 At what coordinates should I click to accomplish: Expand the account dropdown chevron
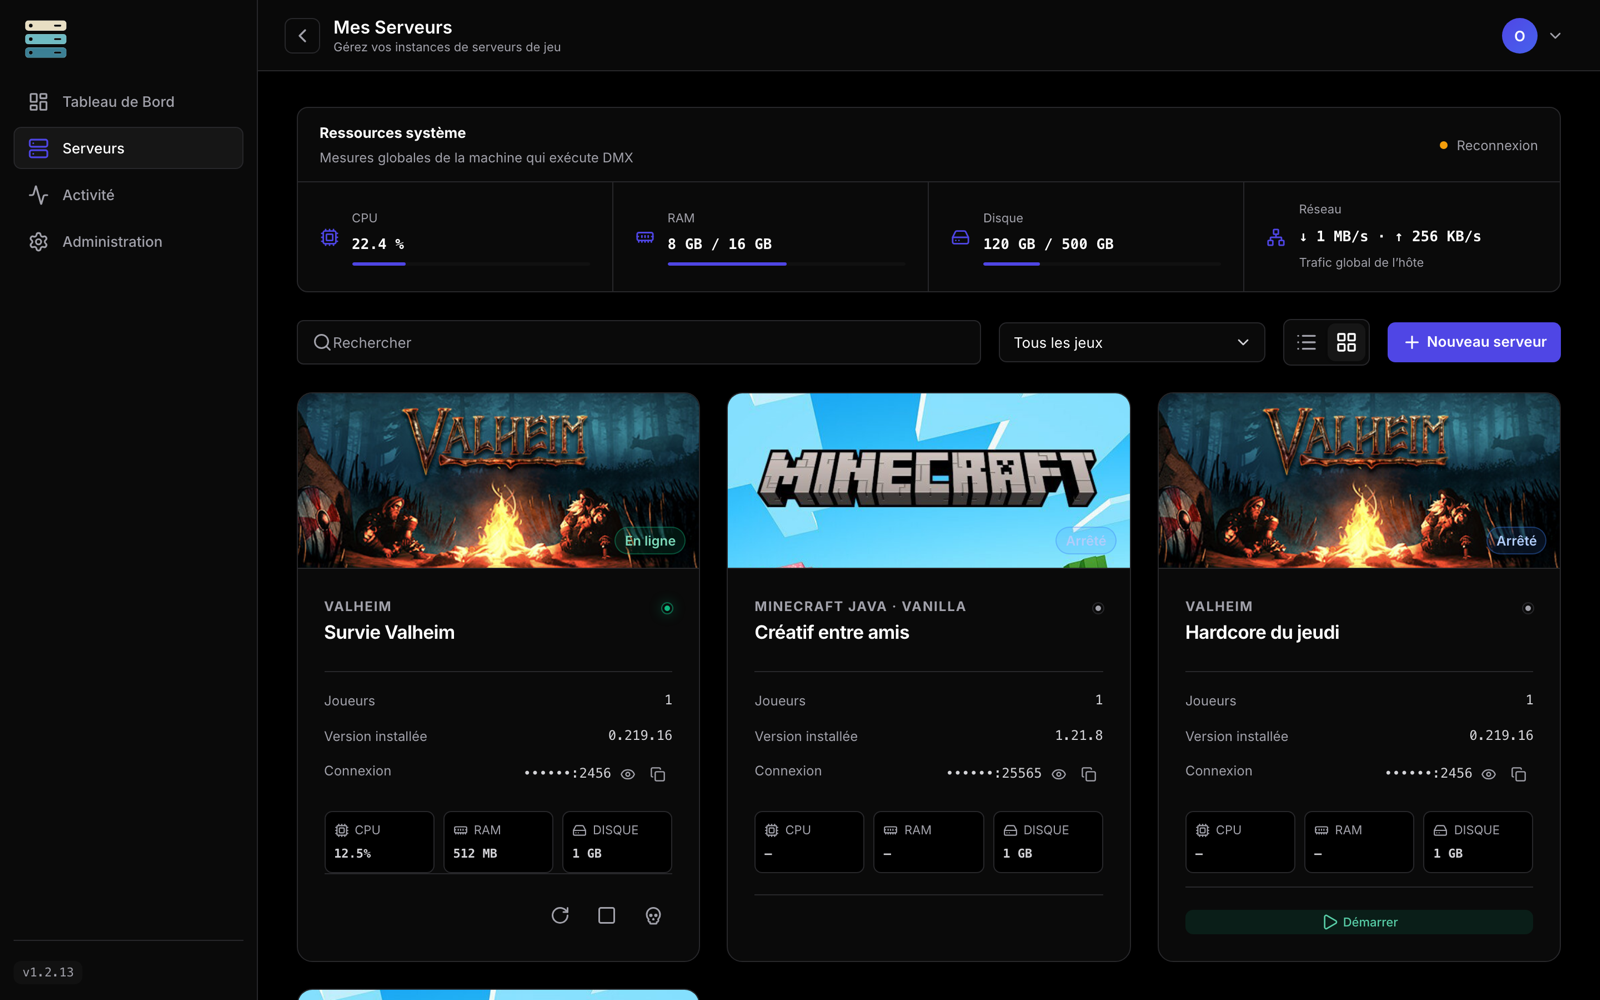click(1555, 36)
